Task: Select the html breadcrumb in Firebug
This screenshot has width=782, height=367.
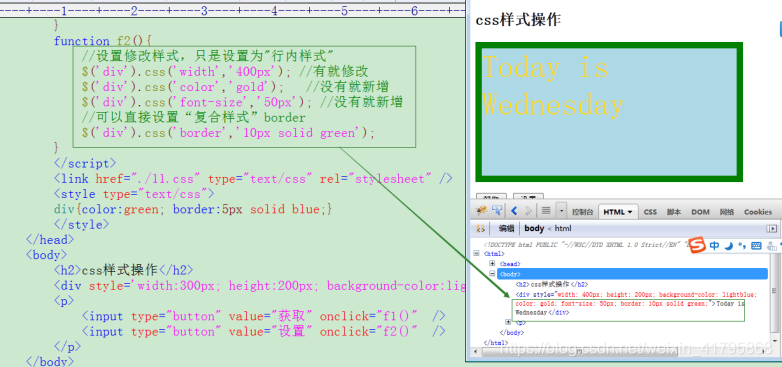Action: tap(563, 228)
